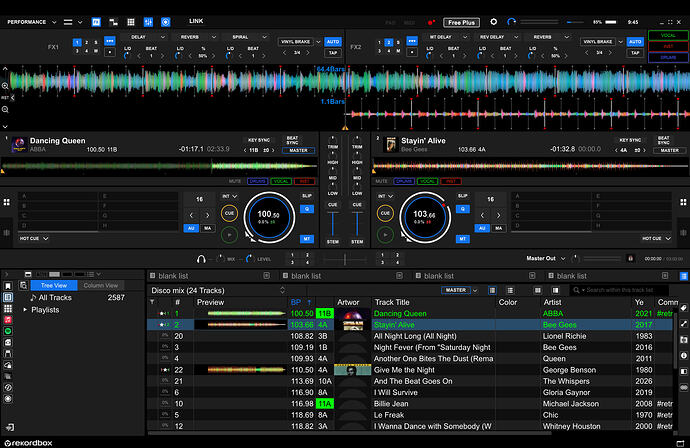Expand the Playlists tree node
The image size is (690, 448).
(25, 310)
